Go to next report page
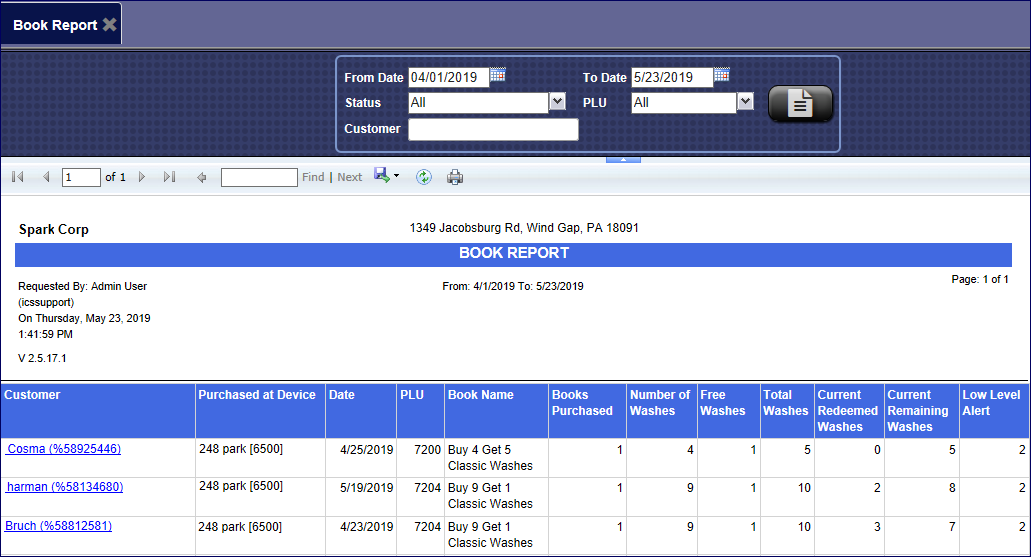Viewport: 1031px width, 557px height. (142, 177)
